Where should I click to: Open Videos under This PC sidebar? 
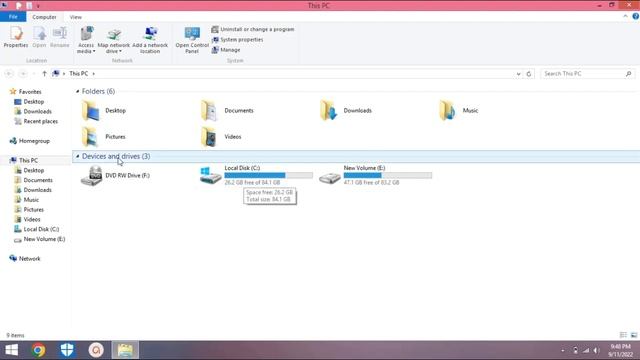point(32,219)
